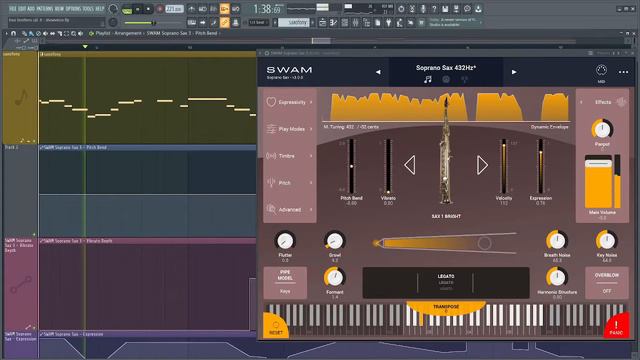The height and width of the screenshot is (360, 640).
Task: Toggle the PIPE MODEL Keys button
Action: tap(285, 282)
